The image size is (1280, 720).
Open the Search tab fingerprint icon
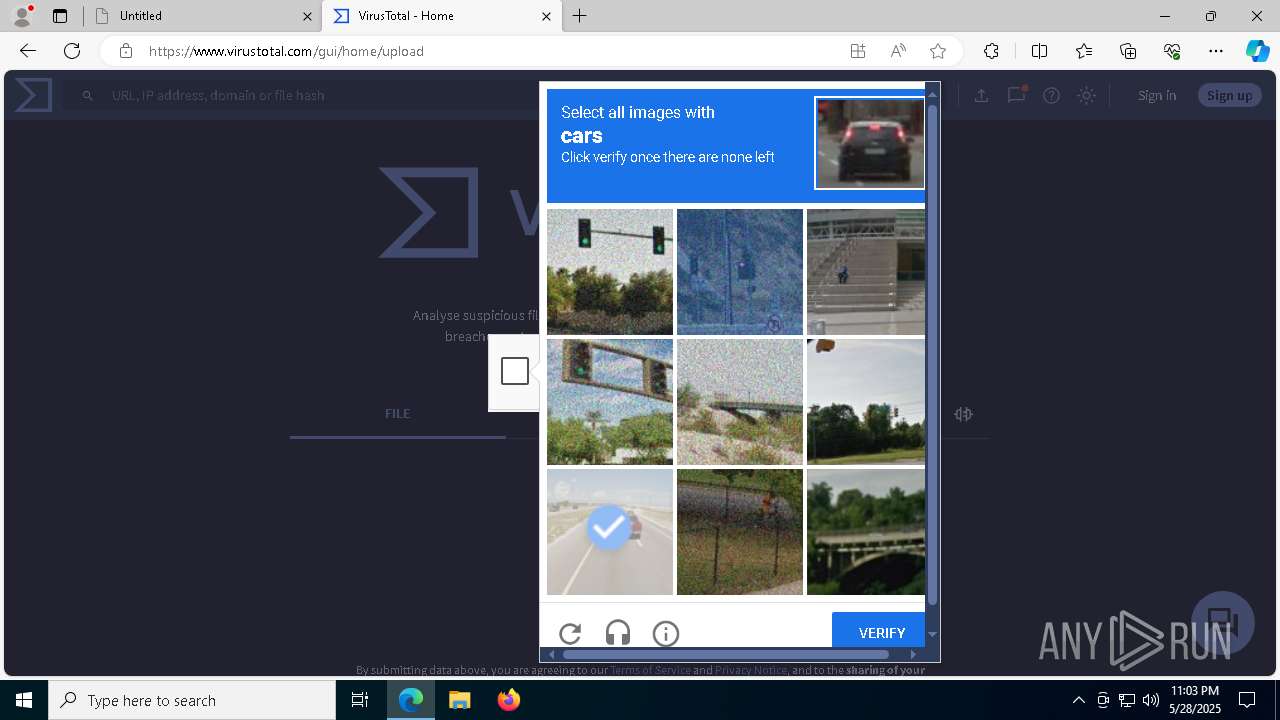pyautogui.click(x=964, y=414)
